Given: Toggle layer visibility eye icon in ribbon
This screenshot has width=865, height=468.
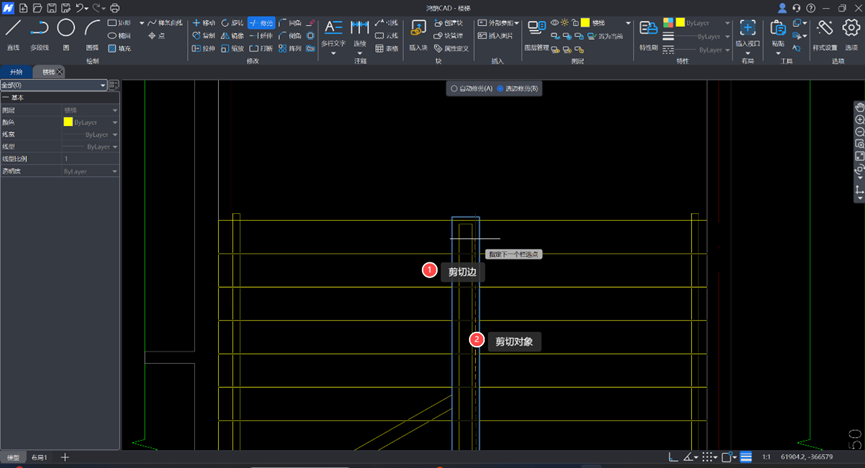Looking at the screenshot, I should (554, 22).
